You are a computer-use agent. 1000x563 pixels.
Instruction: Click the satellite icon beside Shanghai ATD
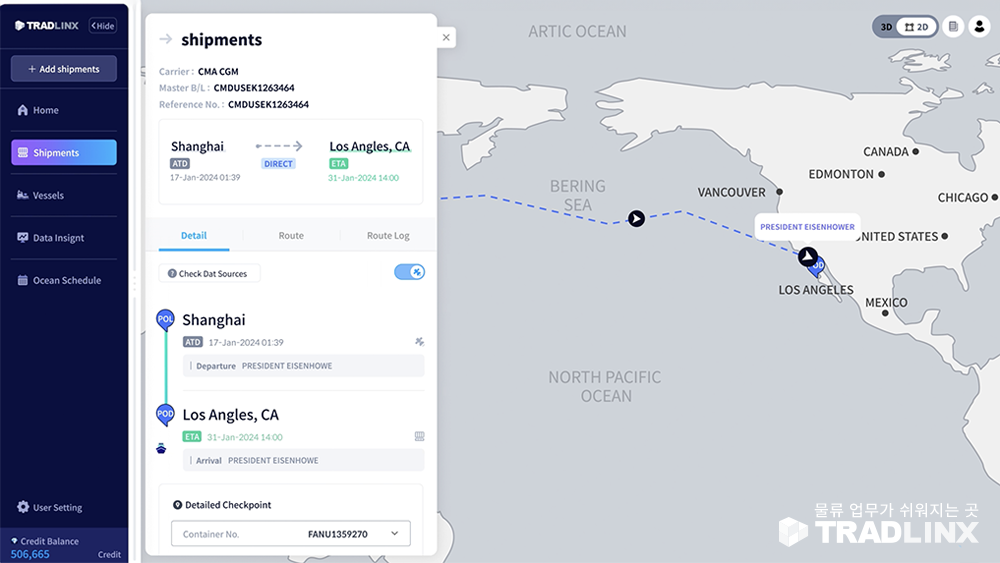click(x=419, y=342)
